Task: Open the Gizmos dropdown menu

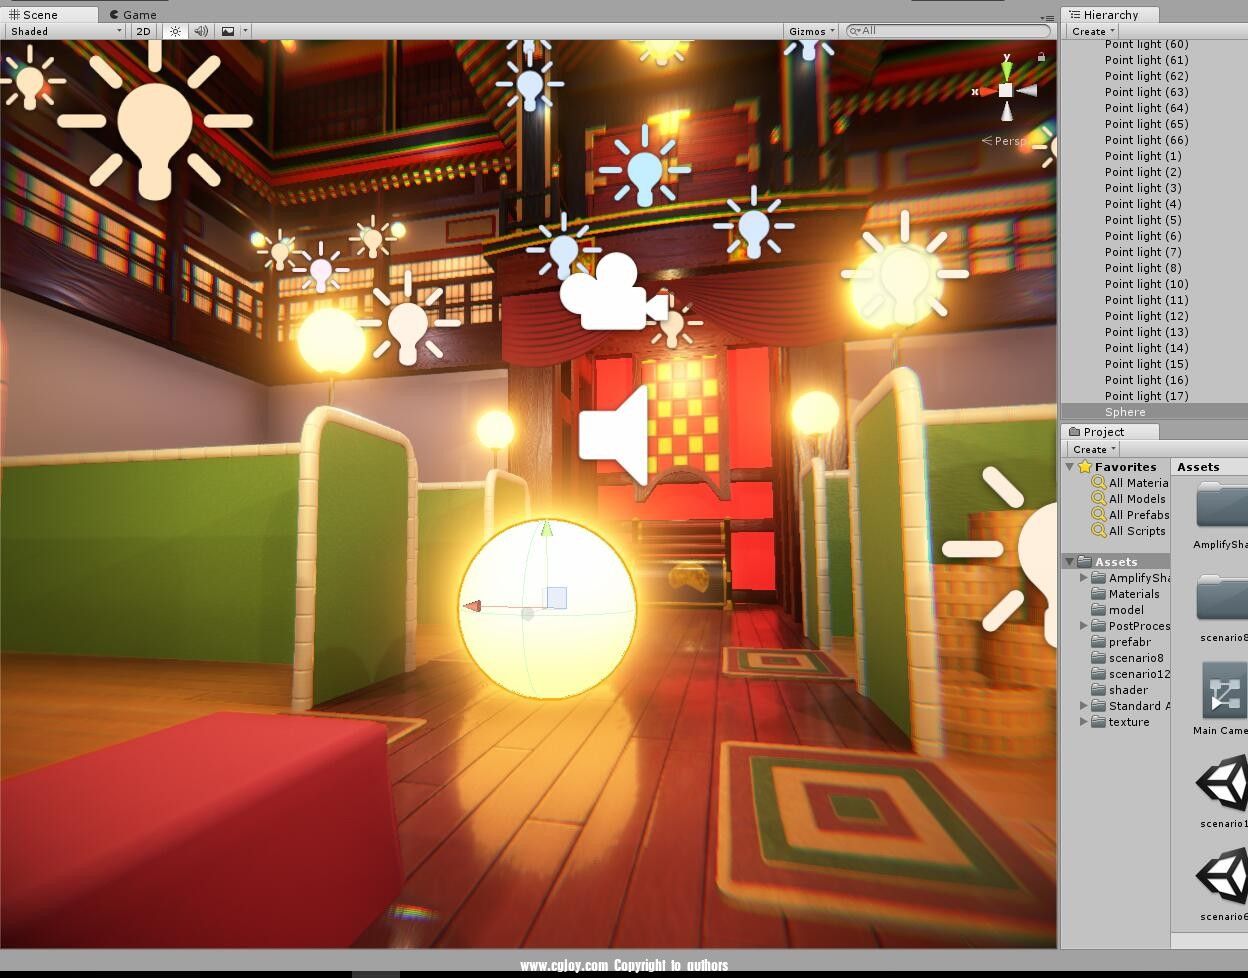Action: coord(810,31)
